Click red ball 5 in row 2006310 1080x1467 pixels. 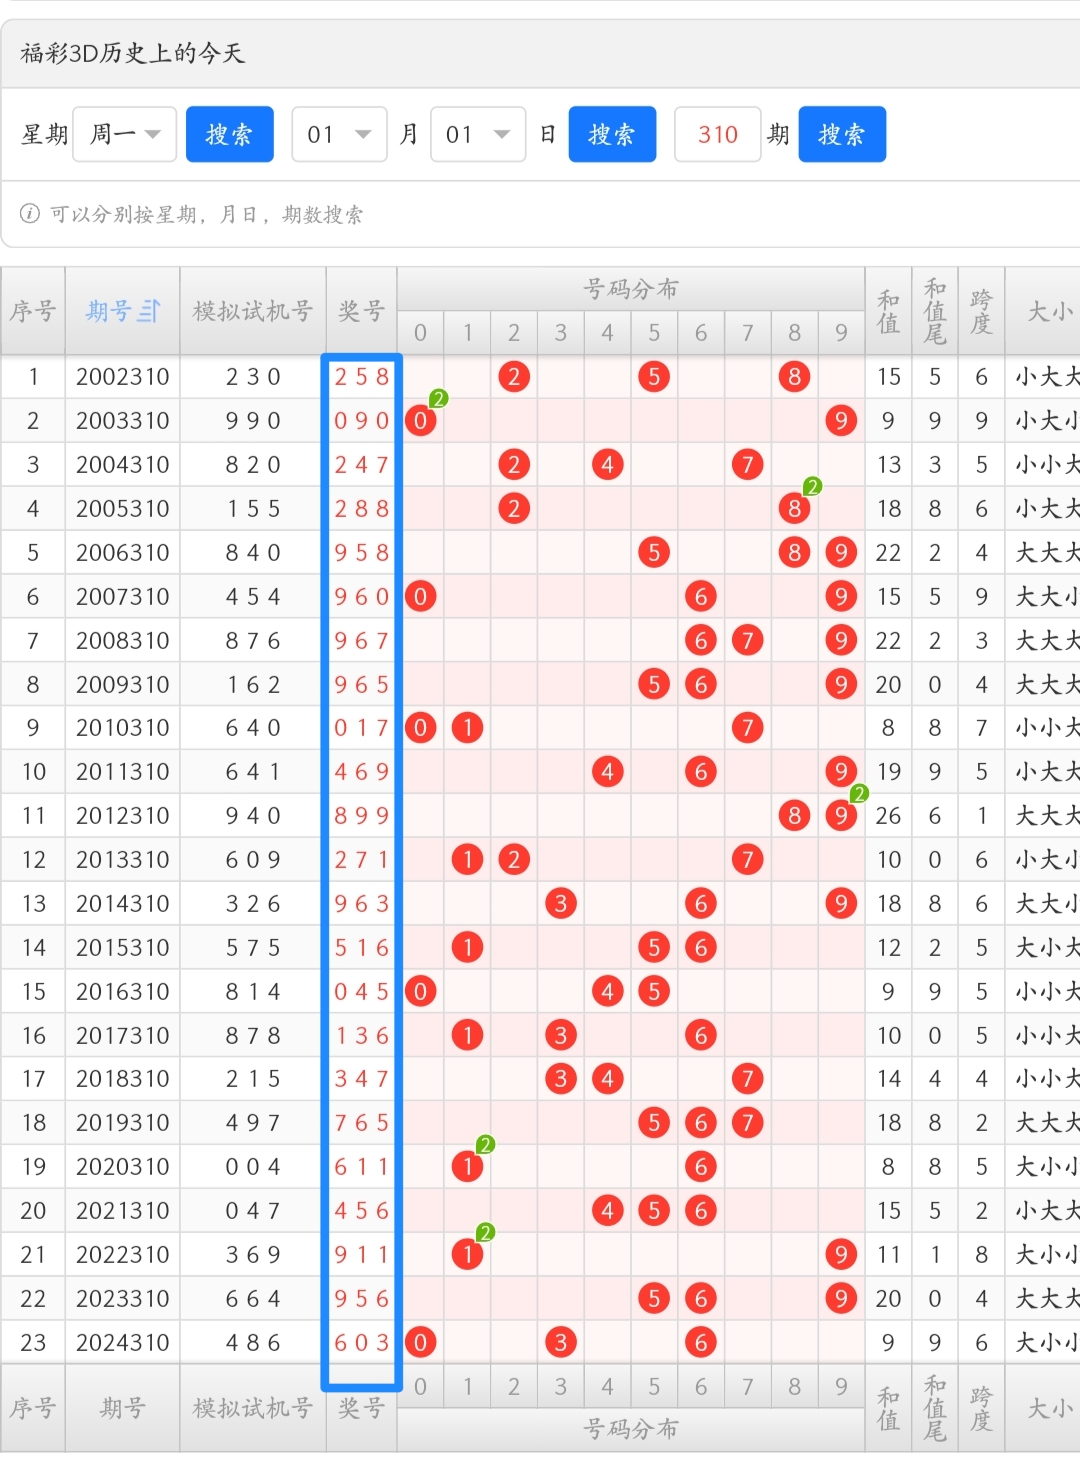tap(654, 553)
